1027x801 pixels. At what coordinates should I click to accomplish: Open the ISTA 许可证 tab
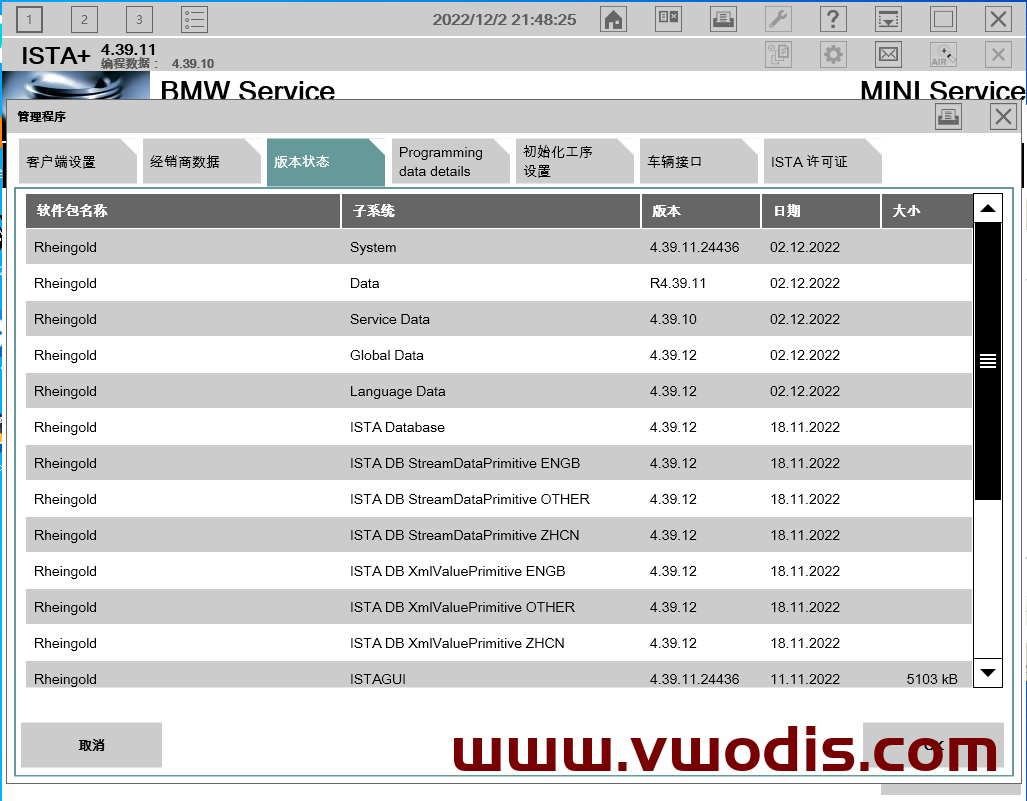point(823,161)
